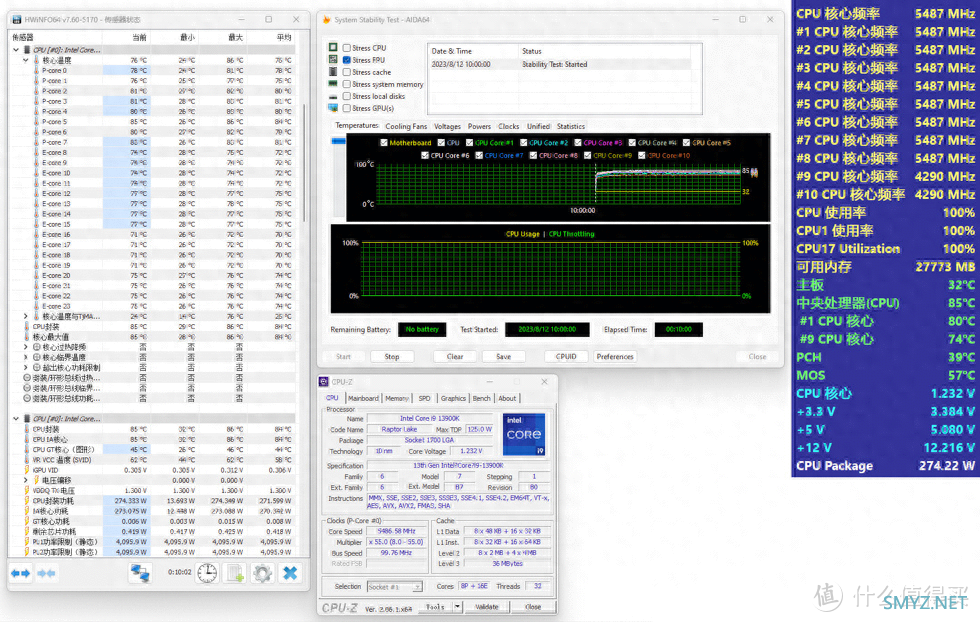Switch to the Cooling Fans tab in AIDA64

(406, 126)
